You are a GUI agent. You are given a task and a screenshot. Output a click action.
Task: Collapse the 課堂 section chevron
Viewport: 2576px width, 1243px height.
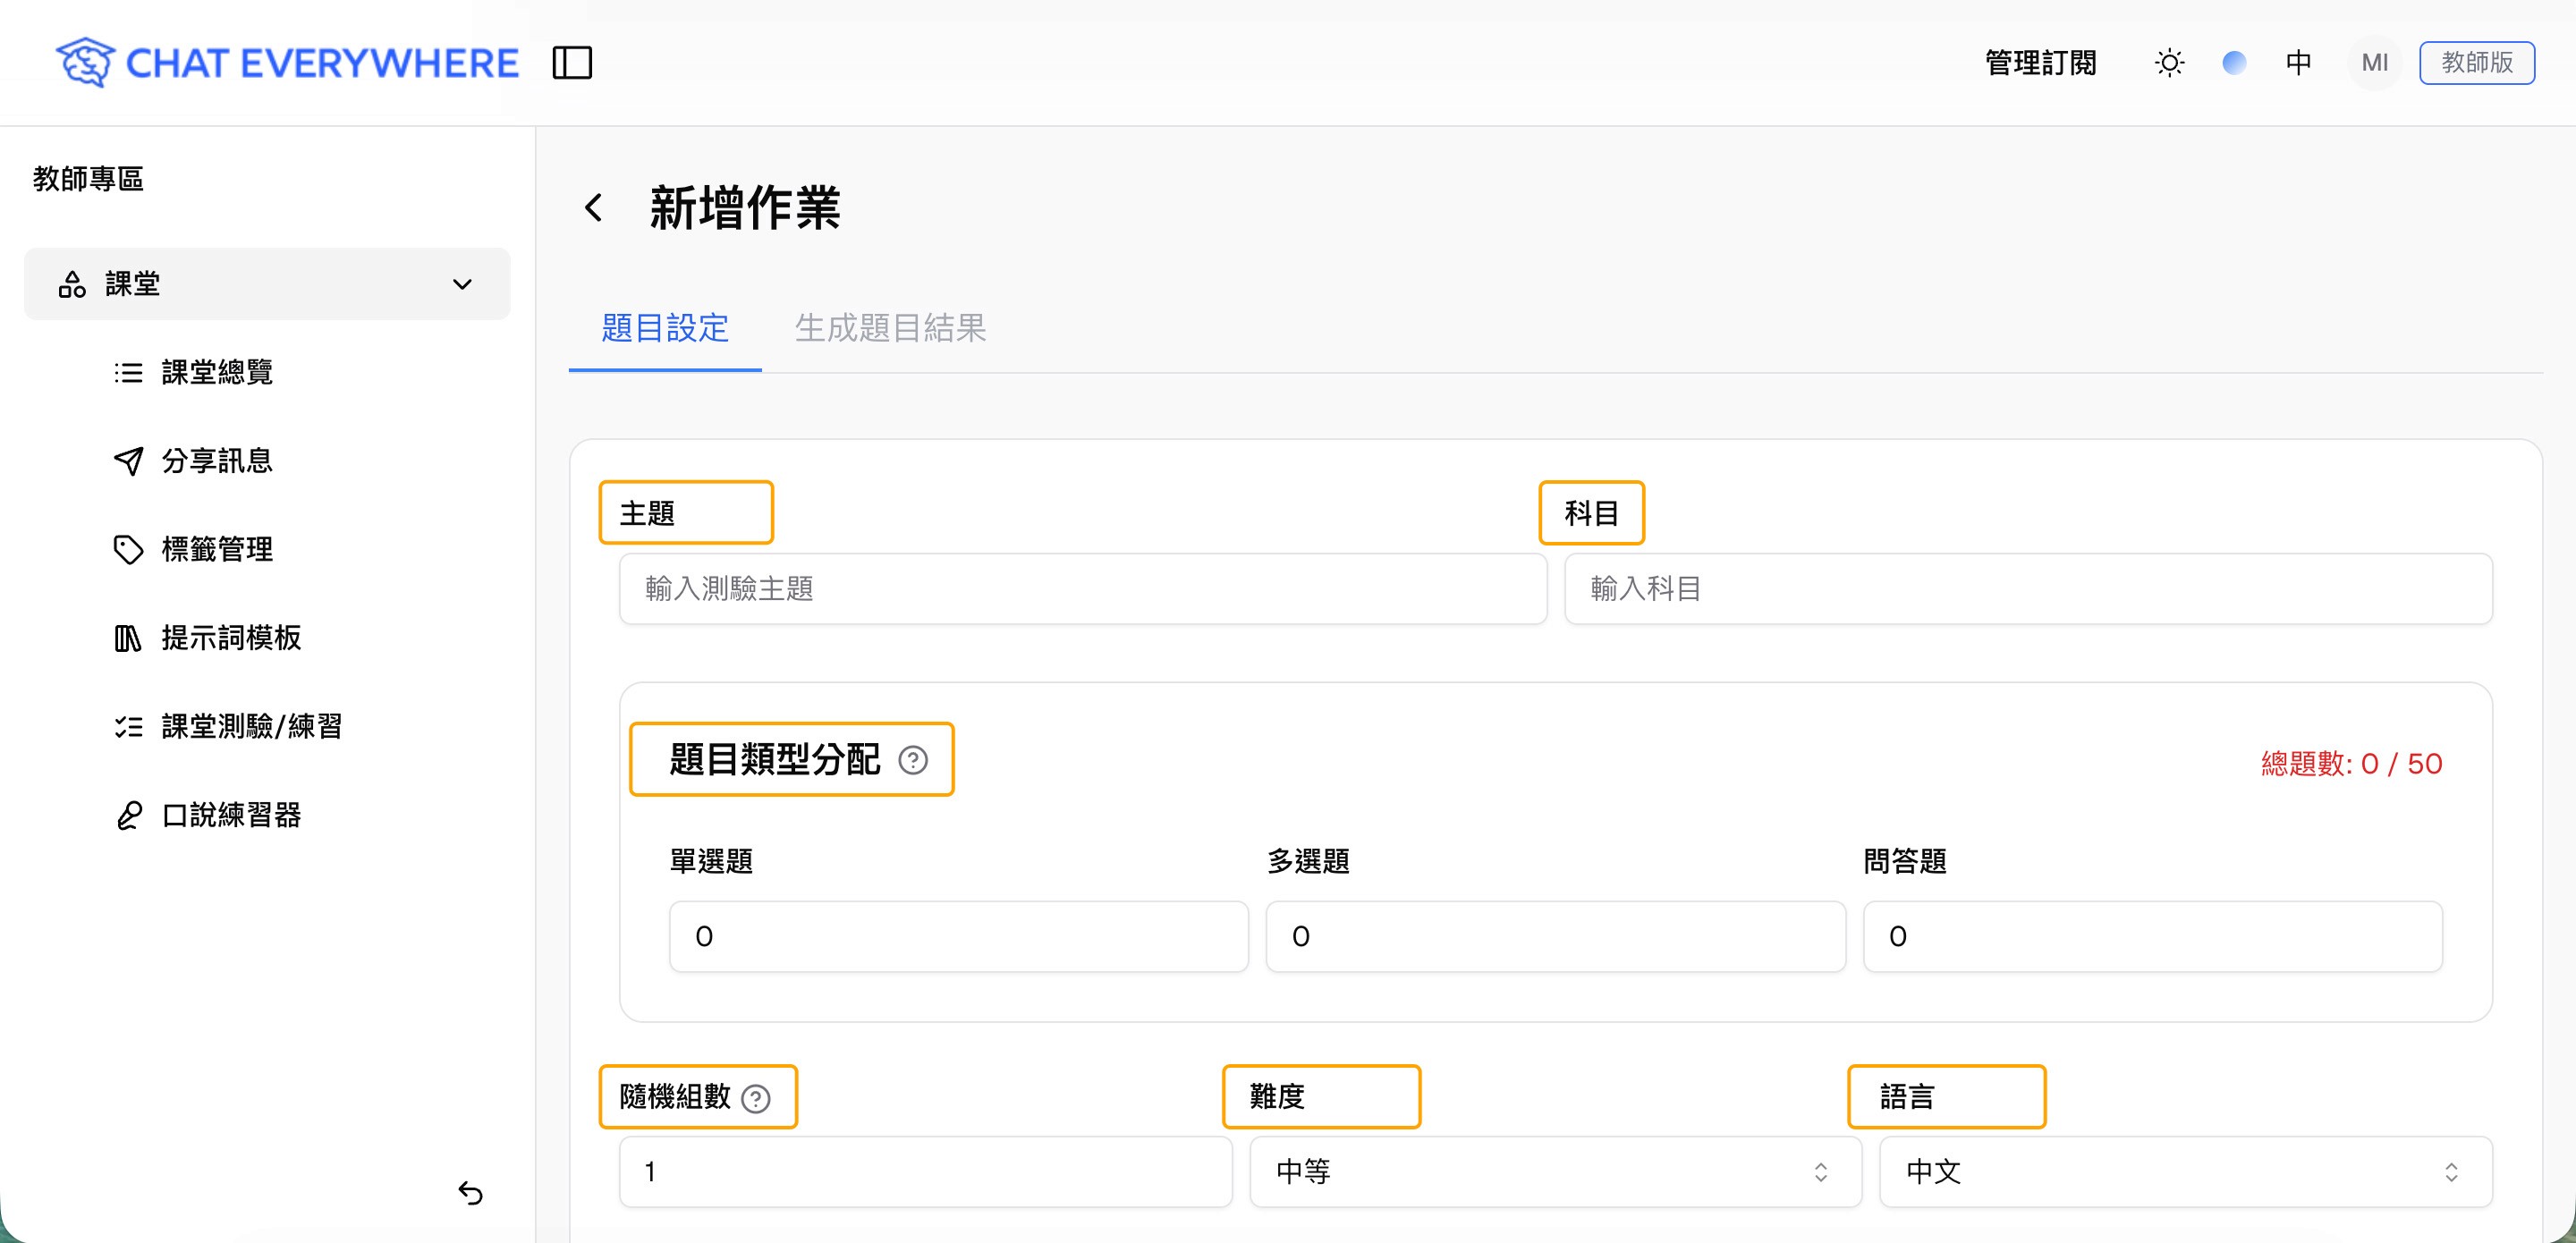(462, 283)
